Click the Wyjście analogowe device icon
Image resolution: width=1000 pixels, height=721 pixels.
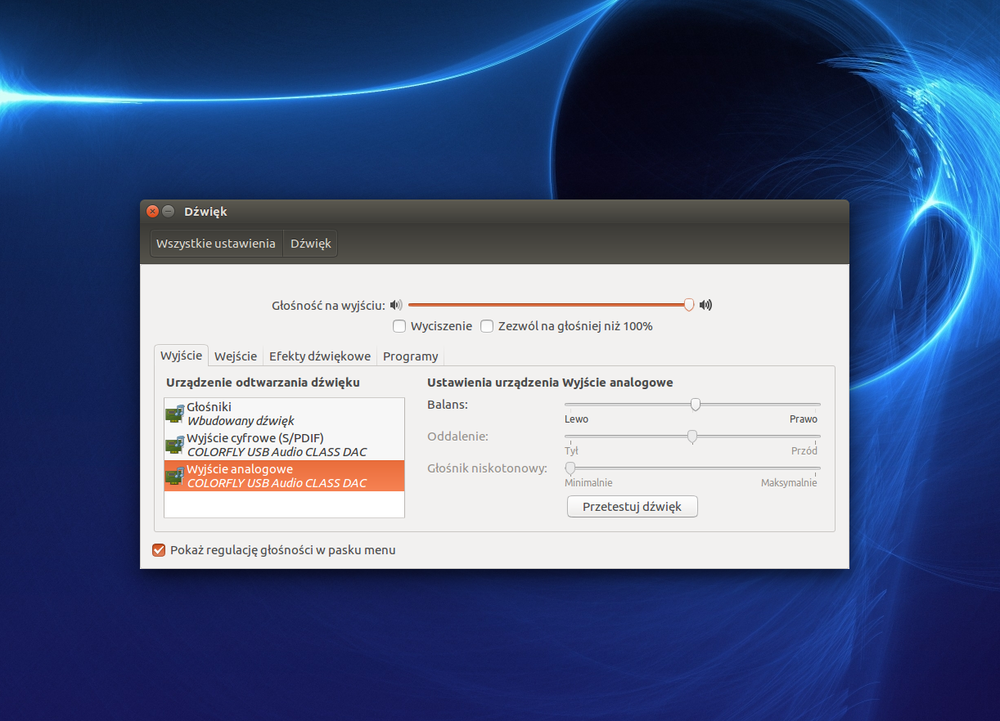(174, 476)
